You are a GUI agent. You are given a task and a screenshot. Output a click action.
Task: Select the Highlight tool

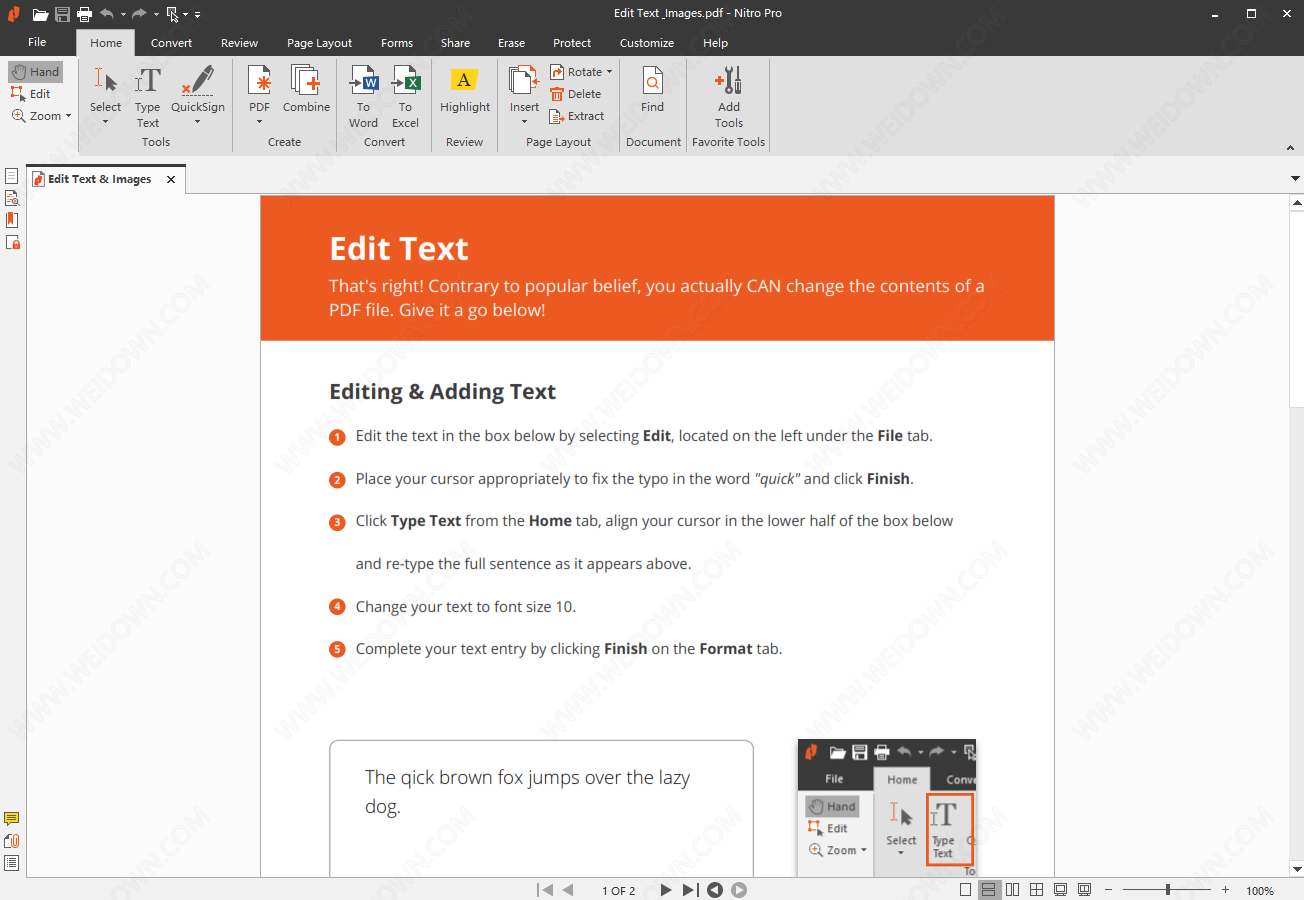click(465, 90)
